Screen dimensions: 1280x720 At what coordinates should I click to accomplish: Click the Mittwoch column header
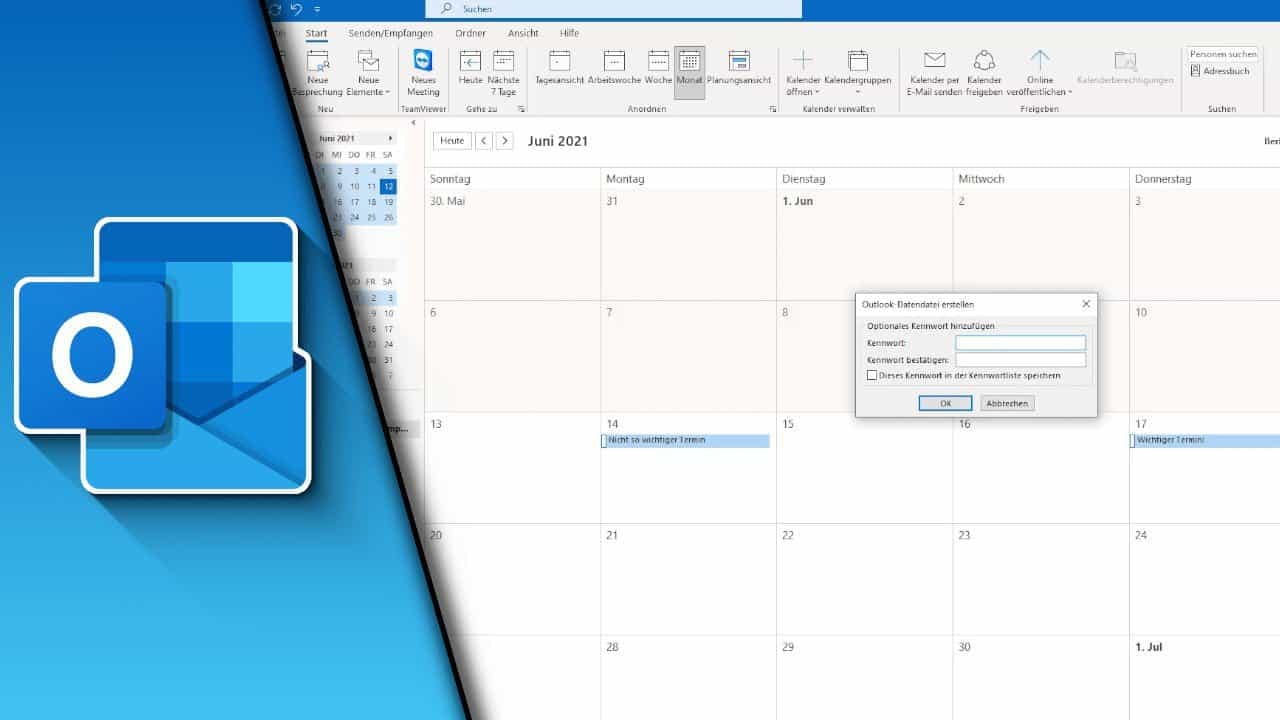[x=1040, y=179]
